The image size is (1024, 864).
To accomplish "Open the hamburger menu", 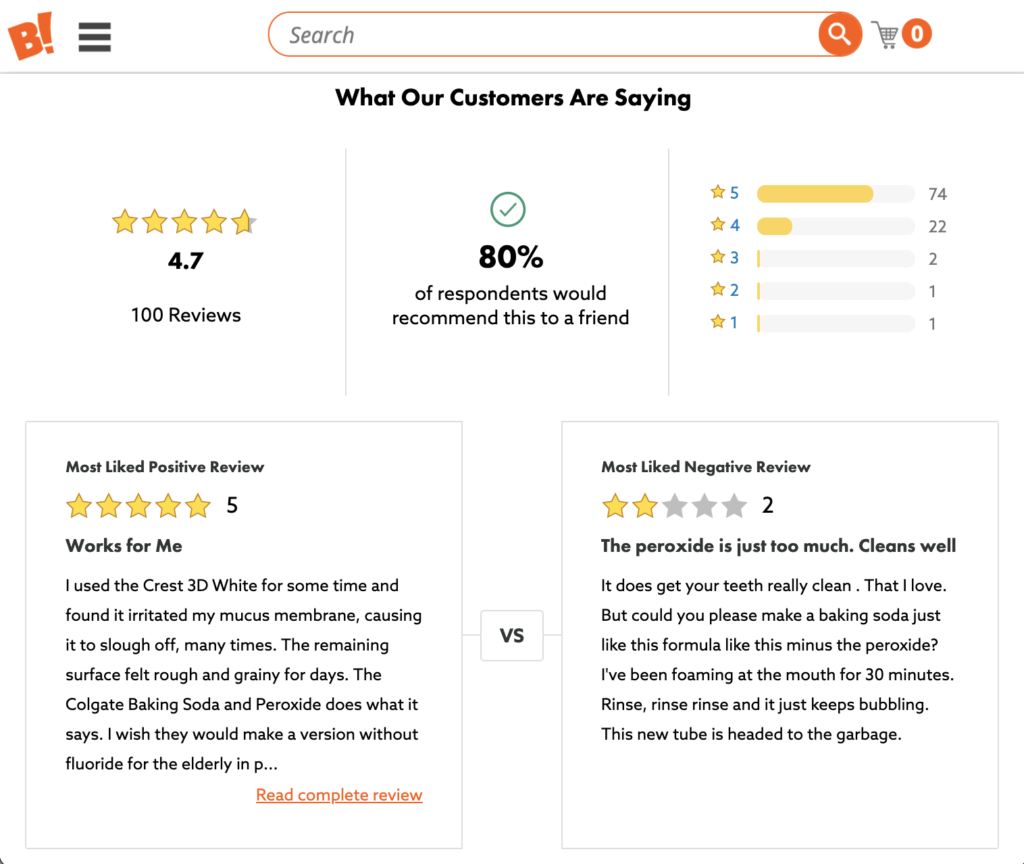I will pos(95,37).
